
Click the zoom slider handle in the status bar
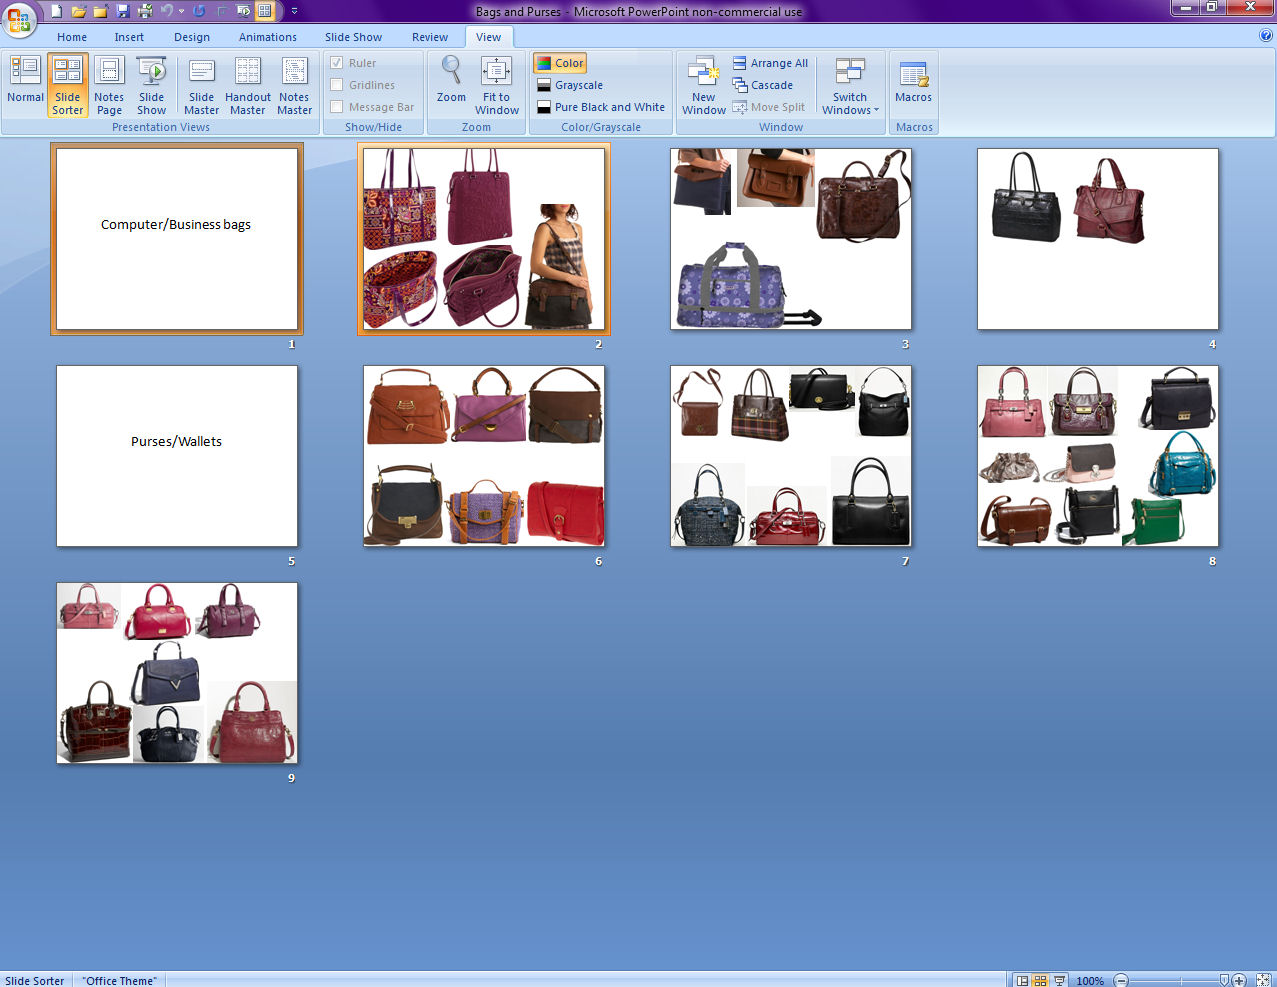tap(1225, 981)
